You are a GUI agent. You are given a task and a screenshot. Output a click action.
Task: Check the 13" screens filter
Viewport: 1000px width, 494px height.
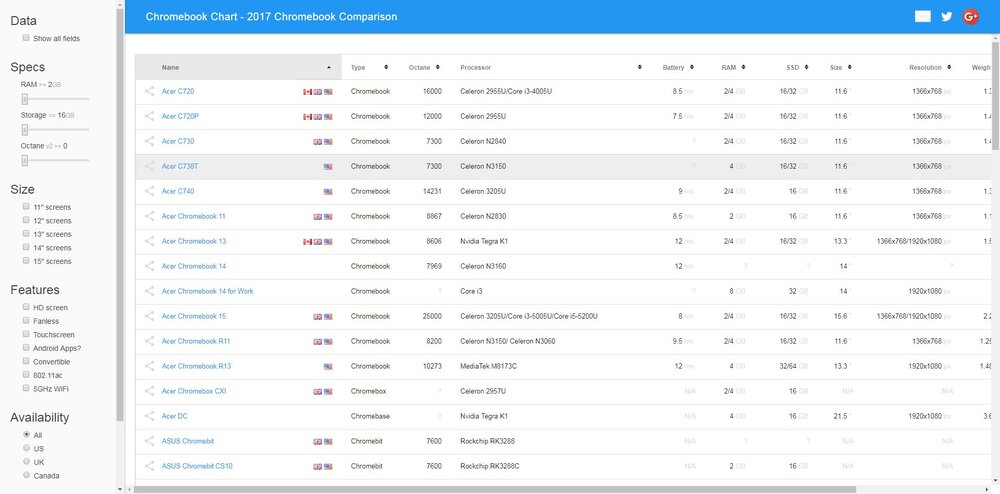[26, 233]
